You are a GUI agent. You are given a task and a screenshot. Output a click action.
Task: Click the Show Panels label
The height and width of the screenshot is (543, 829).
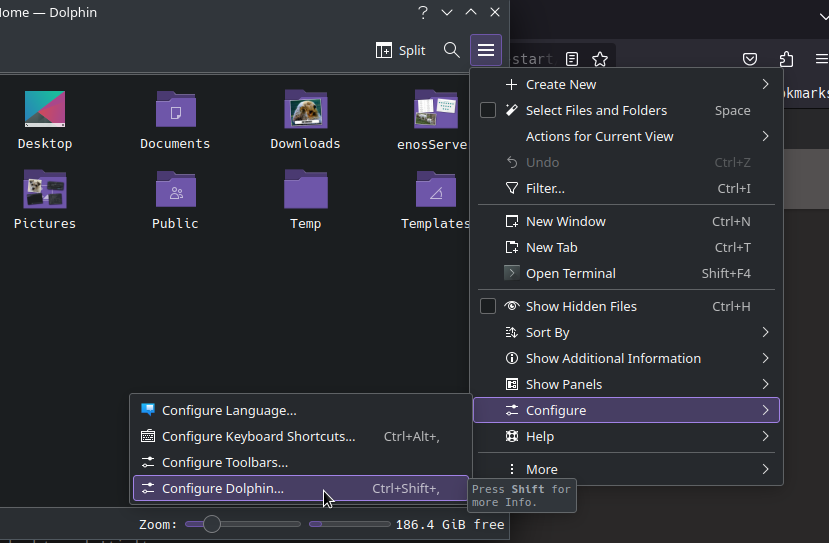[564, 384]
